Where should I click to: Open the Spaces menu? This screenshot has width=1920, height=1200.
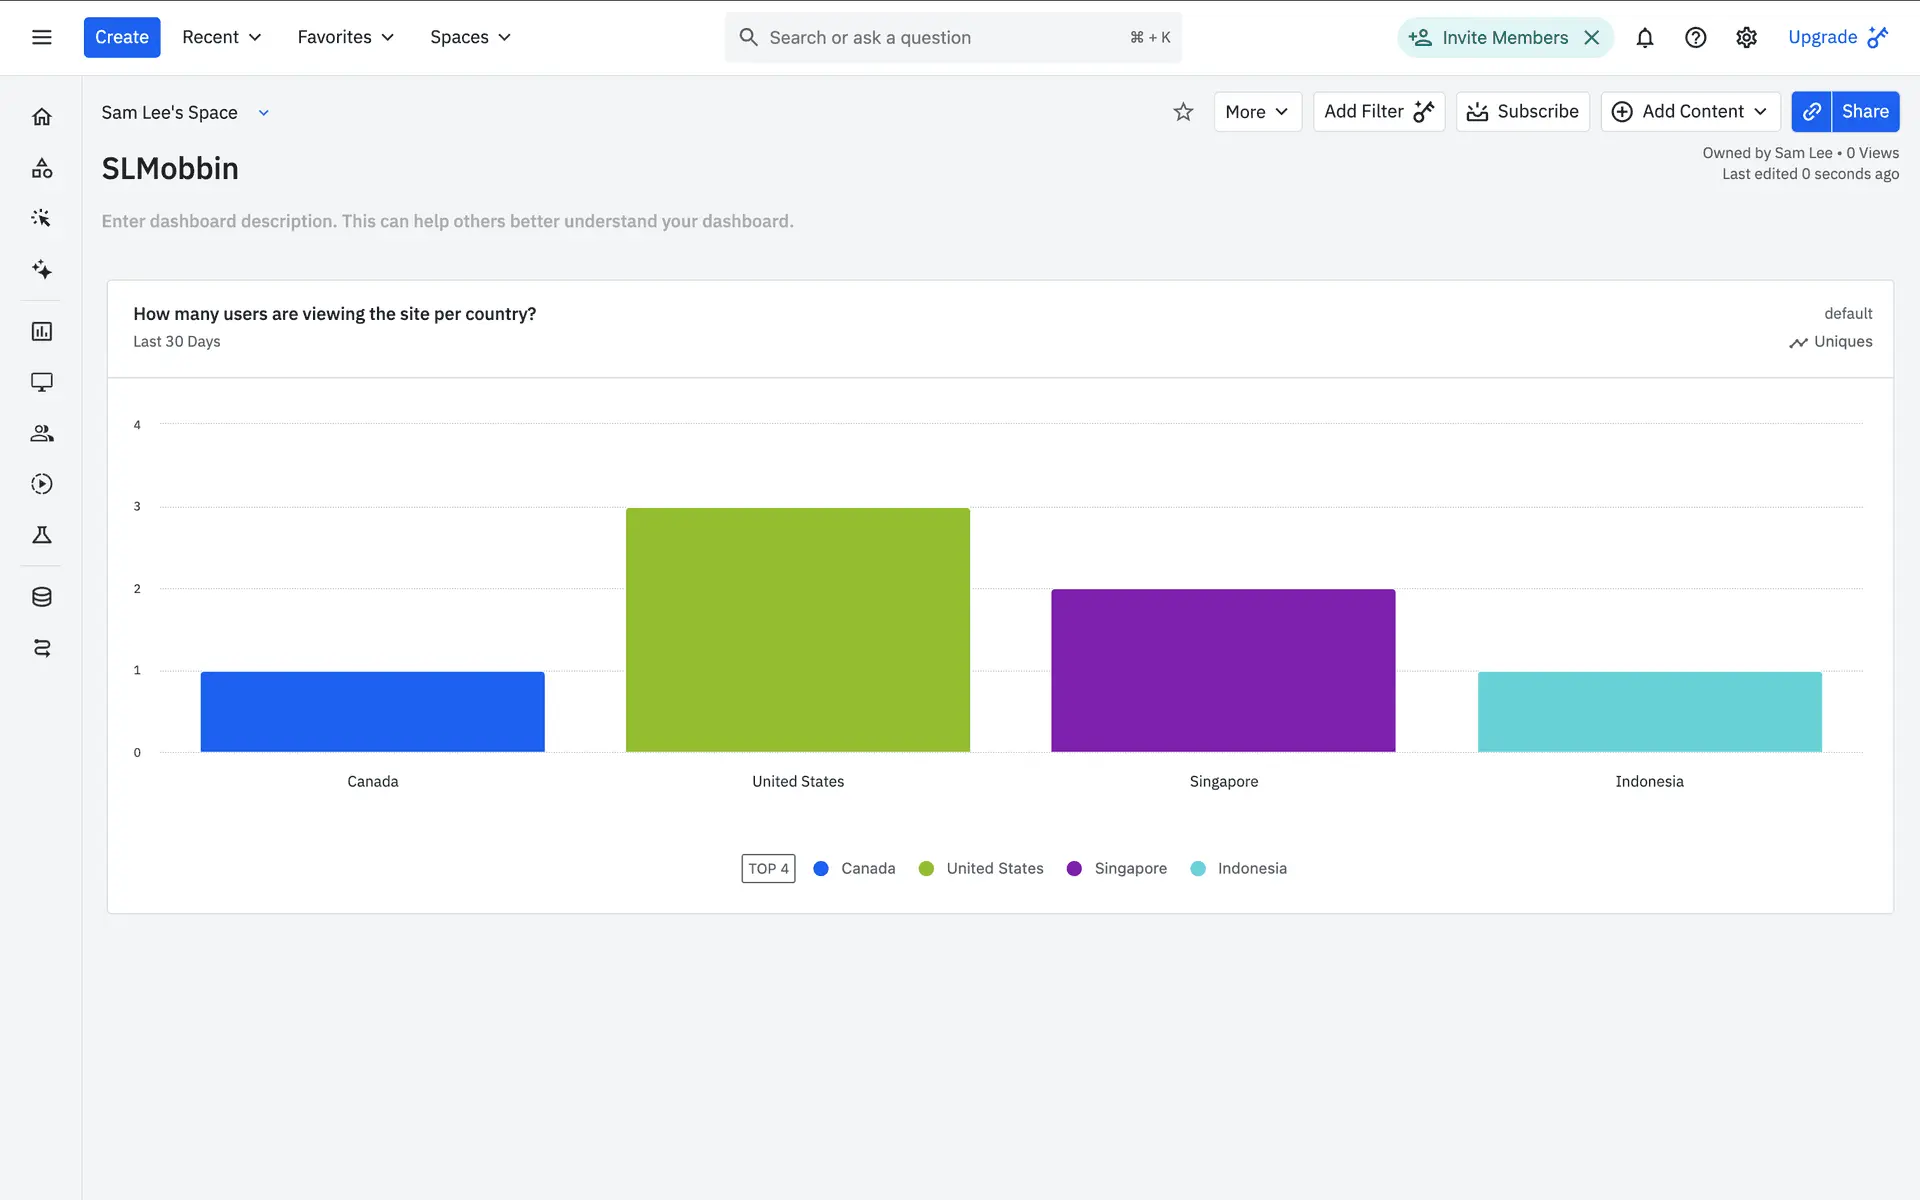pyautogui.click(x=470, y=37)
